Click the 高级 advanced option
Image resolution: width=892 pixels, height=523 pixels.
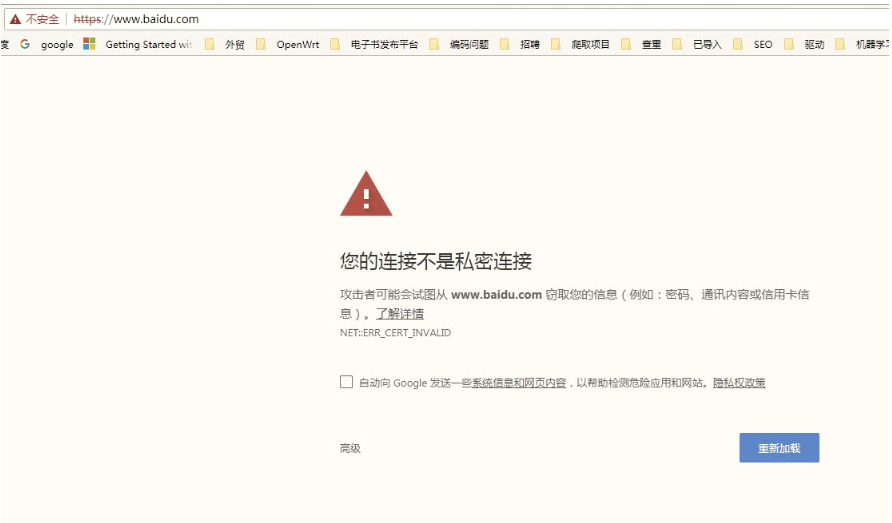click(x=350, y=448)
